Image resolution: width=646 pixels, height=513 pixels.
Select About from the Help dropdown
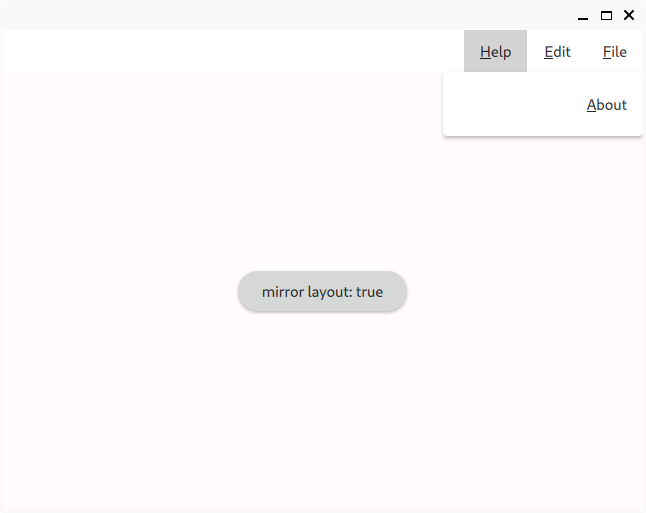[543, 105]
